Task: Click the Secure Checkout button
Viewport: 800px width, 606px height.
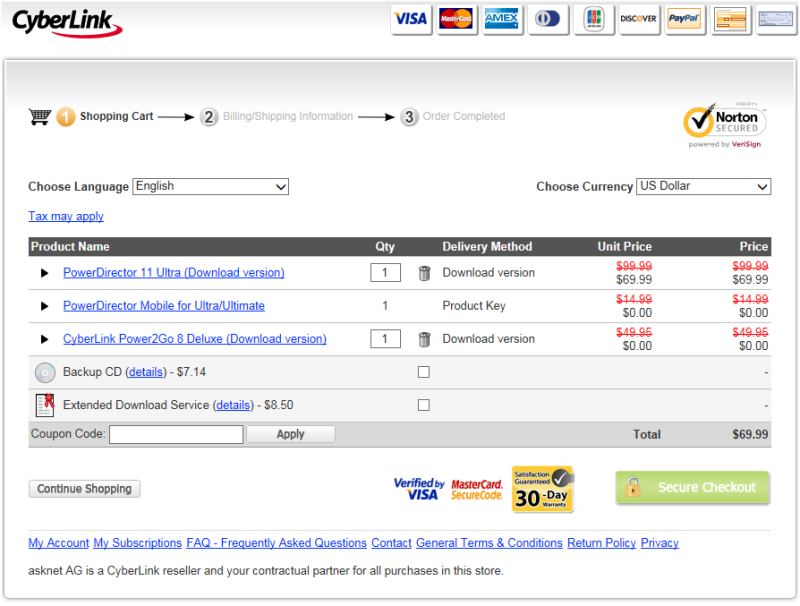Action: coord(692,488)
